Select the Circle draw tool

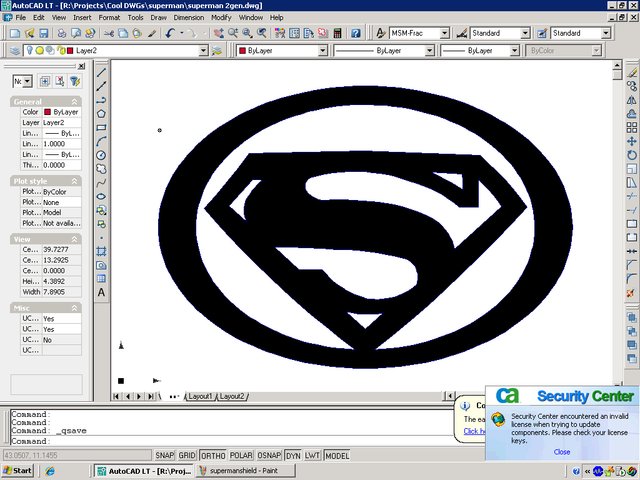pyautogui.click(x=101, y=155)
